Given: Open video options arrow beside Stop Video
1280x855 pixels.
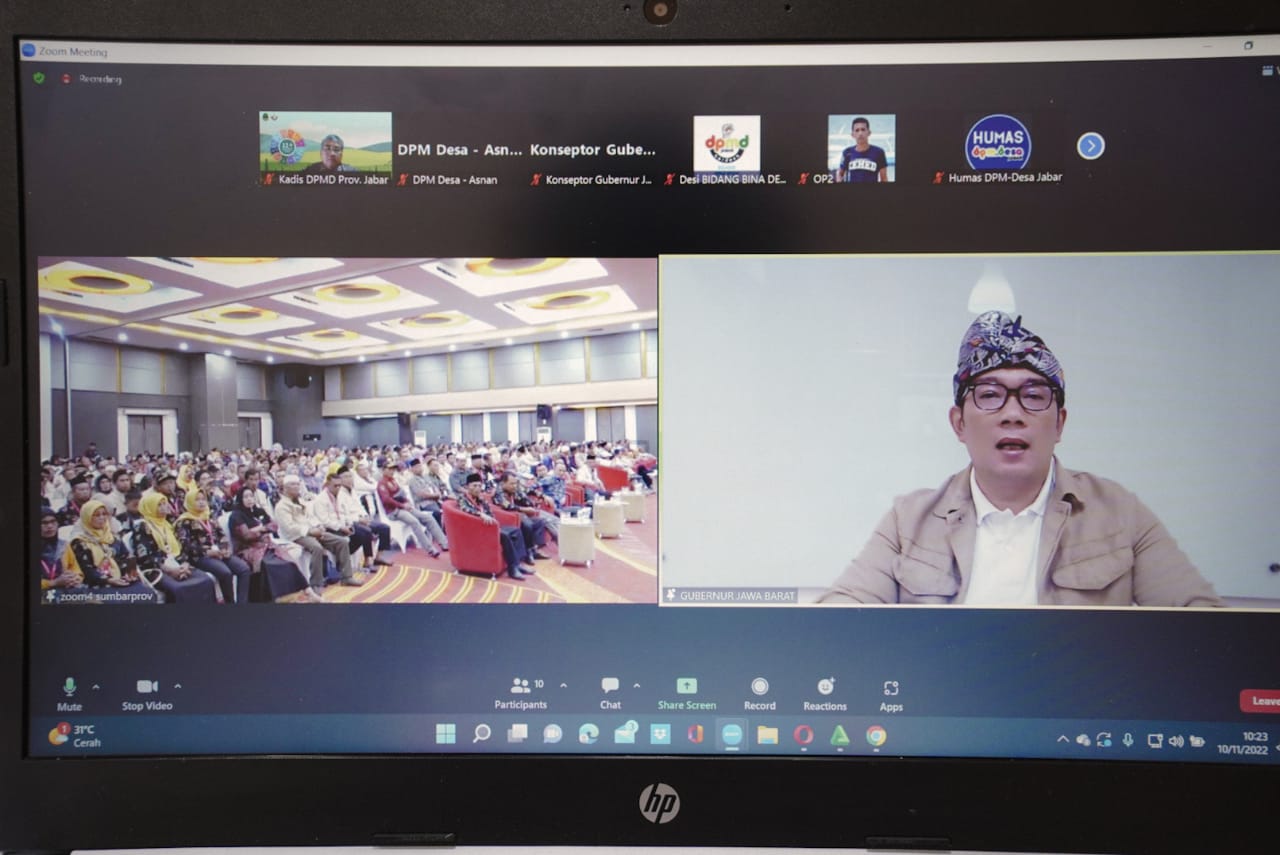Looking at the screenshot, I should [x=178, y=687].
